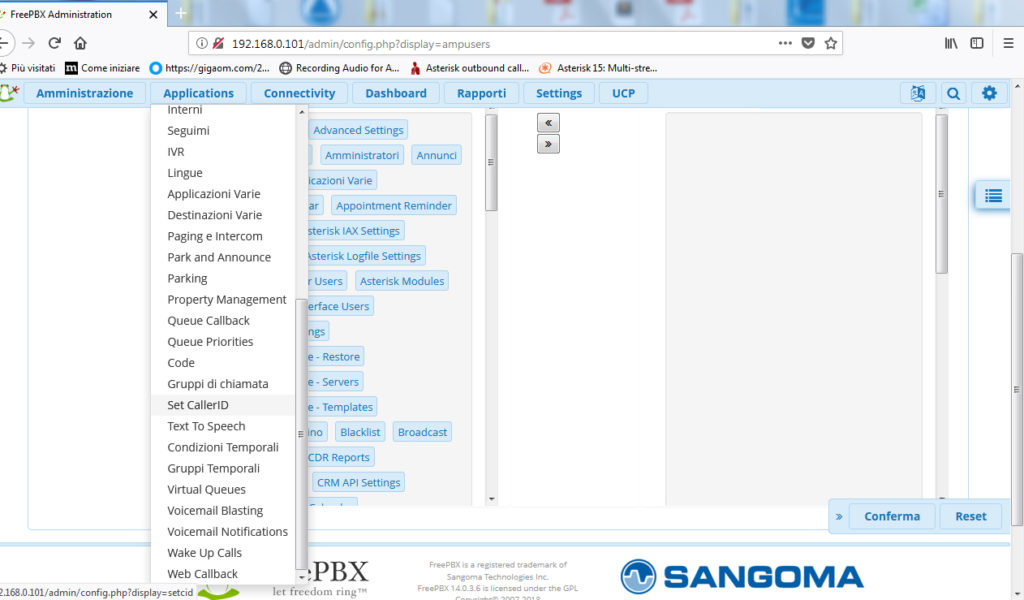Select Applicazioni Varie menu entry
The height and width of the screenshot is (600, 1024).
point(223,194)
